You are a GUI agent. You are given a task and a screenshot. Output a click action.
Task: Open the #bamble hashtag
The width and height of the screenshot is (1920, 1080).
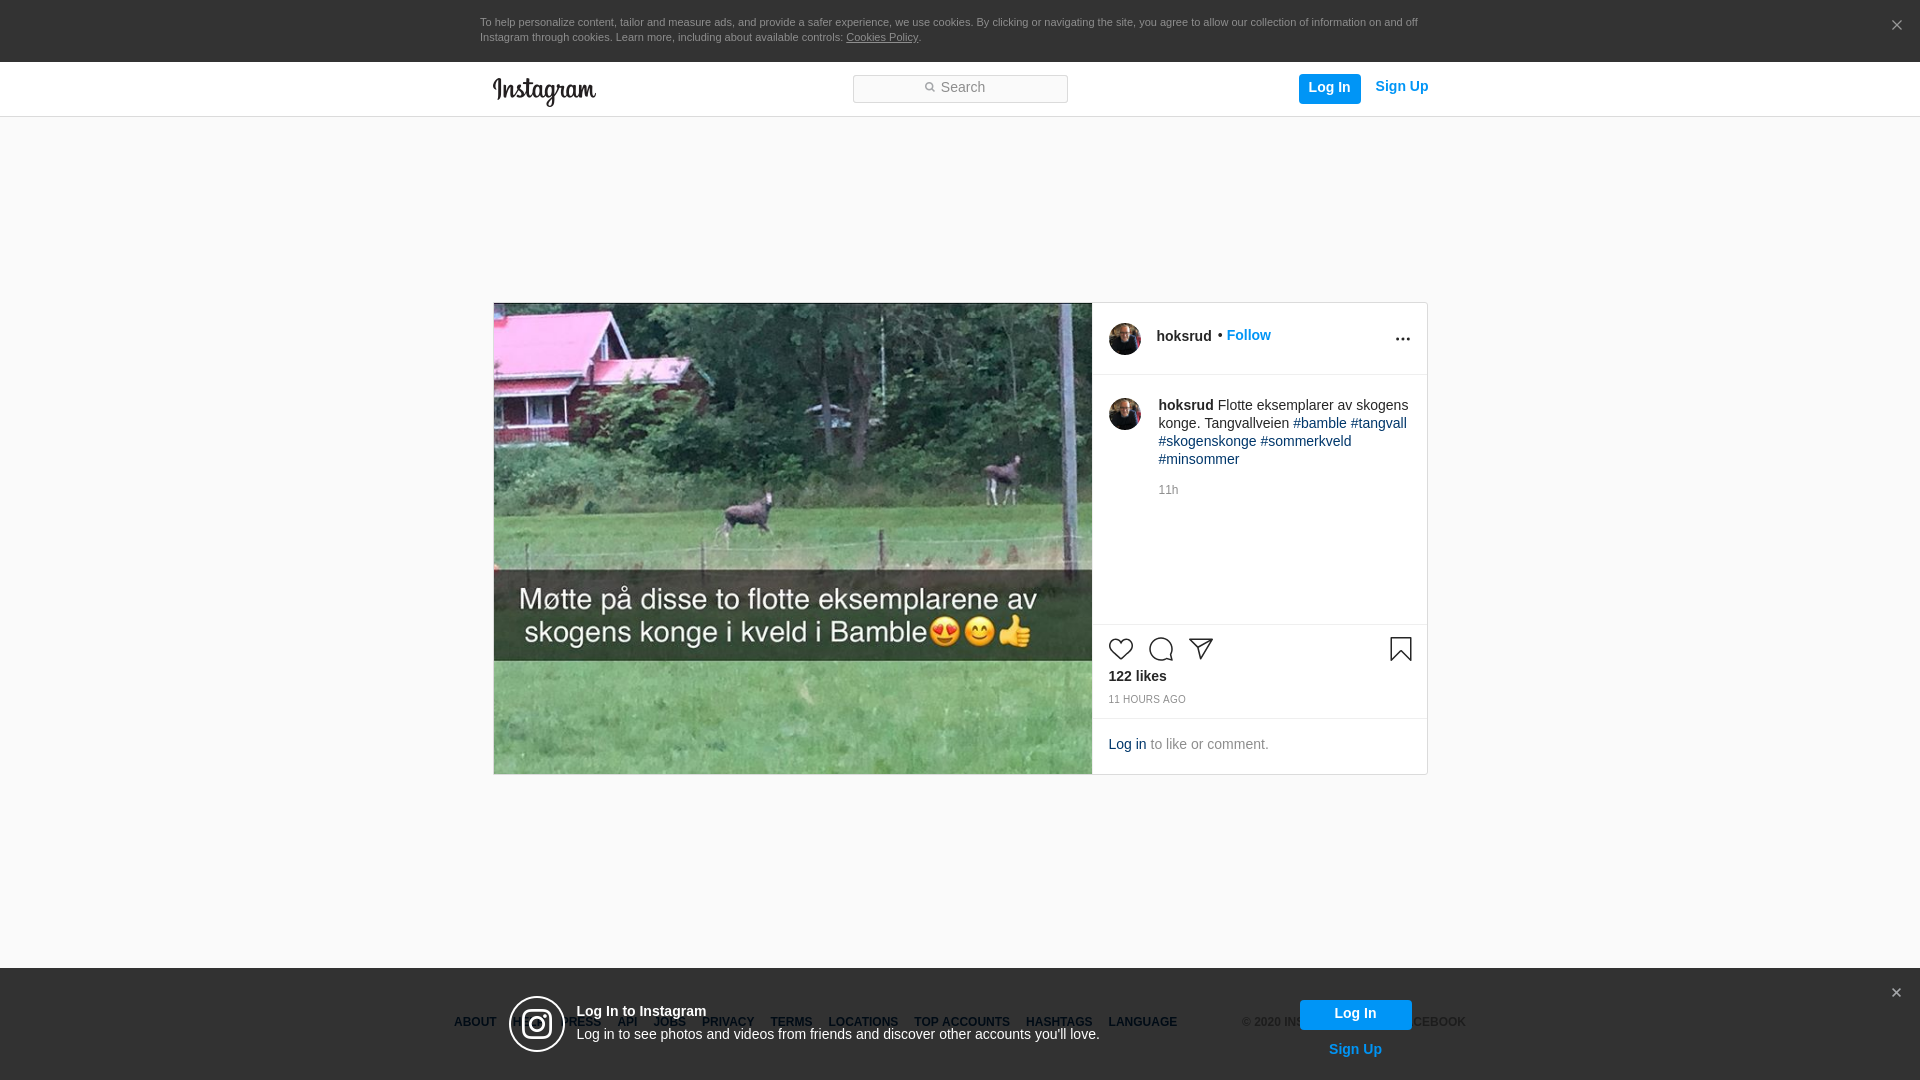click(1319, 423)
